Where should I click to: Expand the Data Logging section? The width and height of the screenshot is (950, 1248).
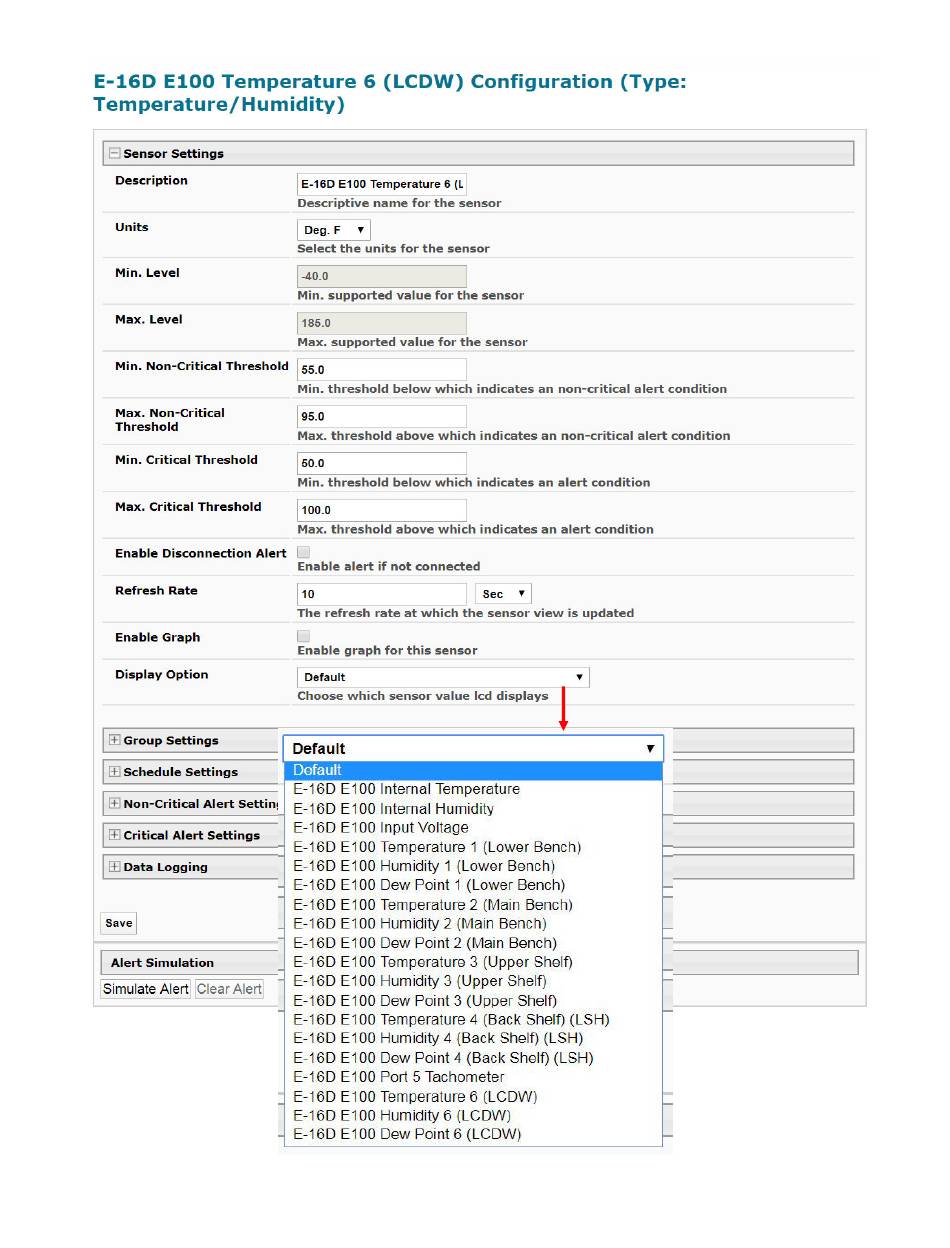tap(115, 867)
